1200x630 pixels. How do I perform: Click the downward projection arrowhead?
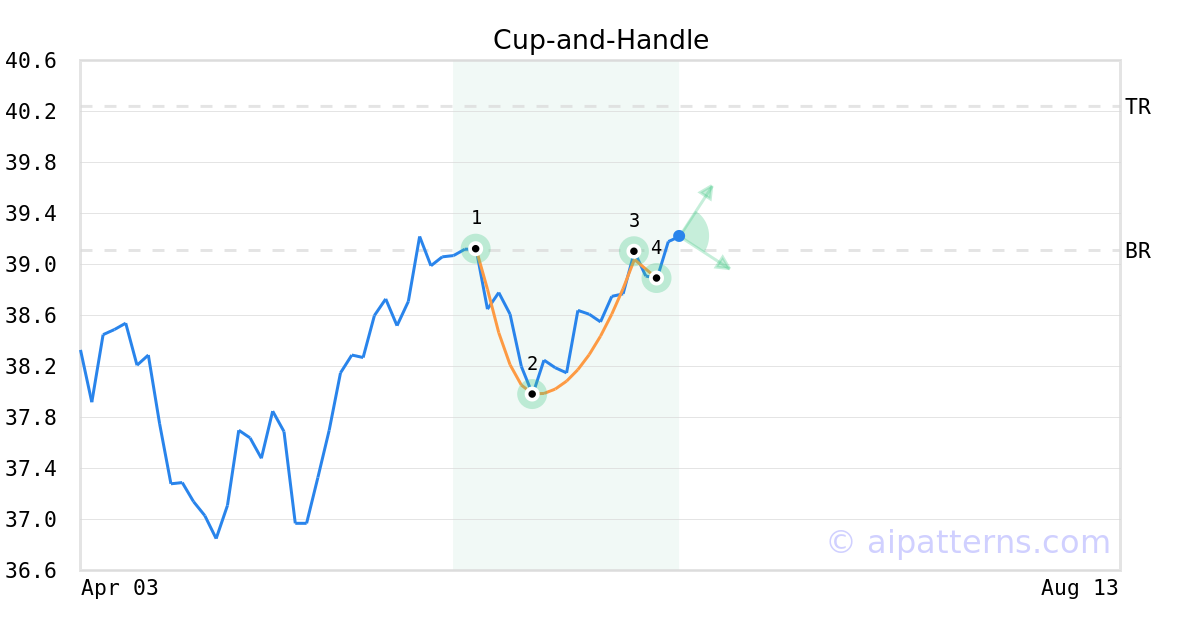coord(723,264)
